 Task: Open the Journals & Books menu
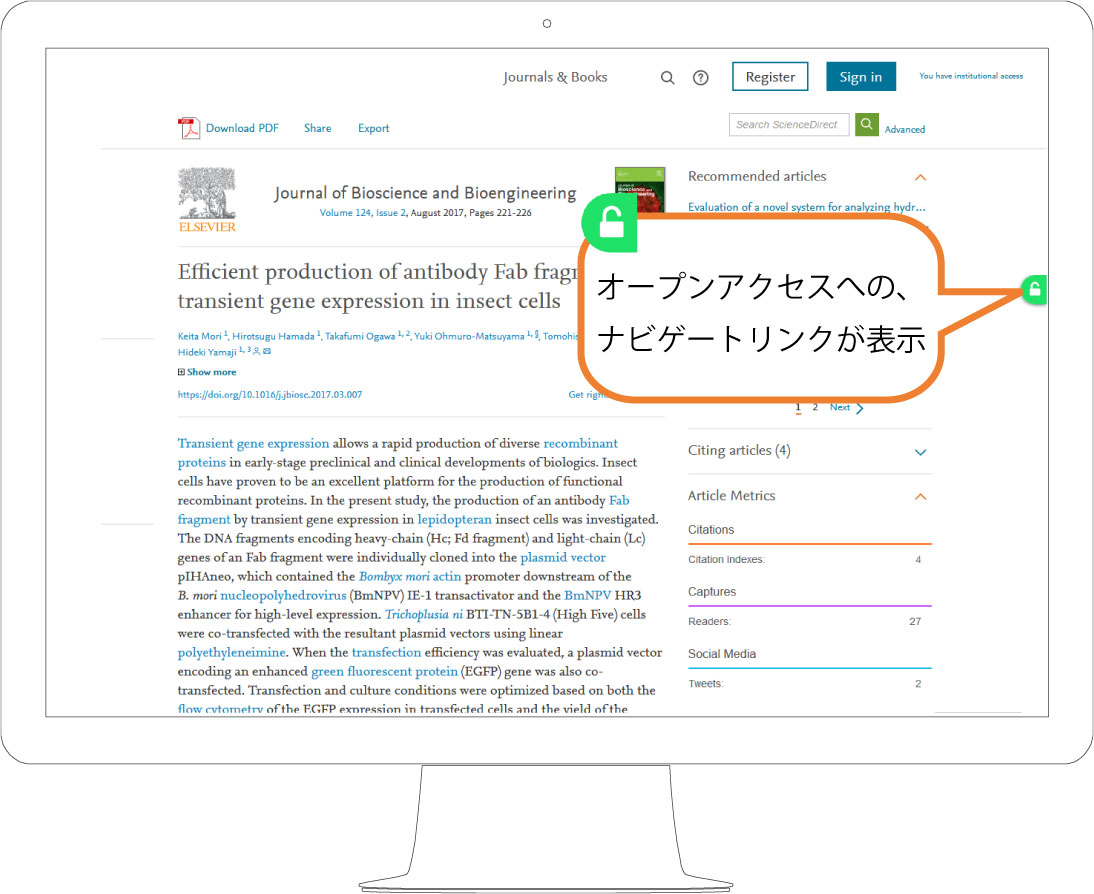555,77
